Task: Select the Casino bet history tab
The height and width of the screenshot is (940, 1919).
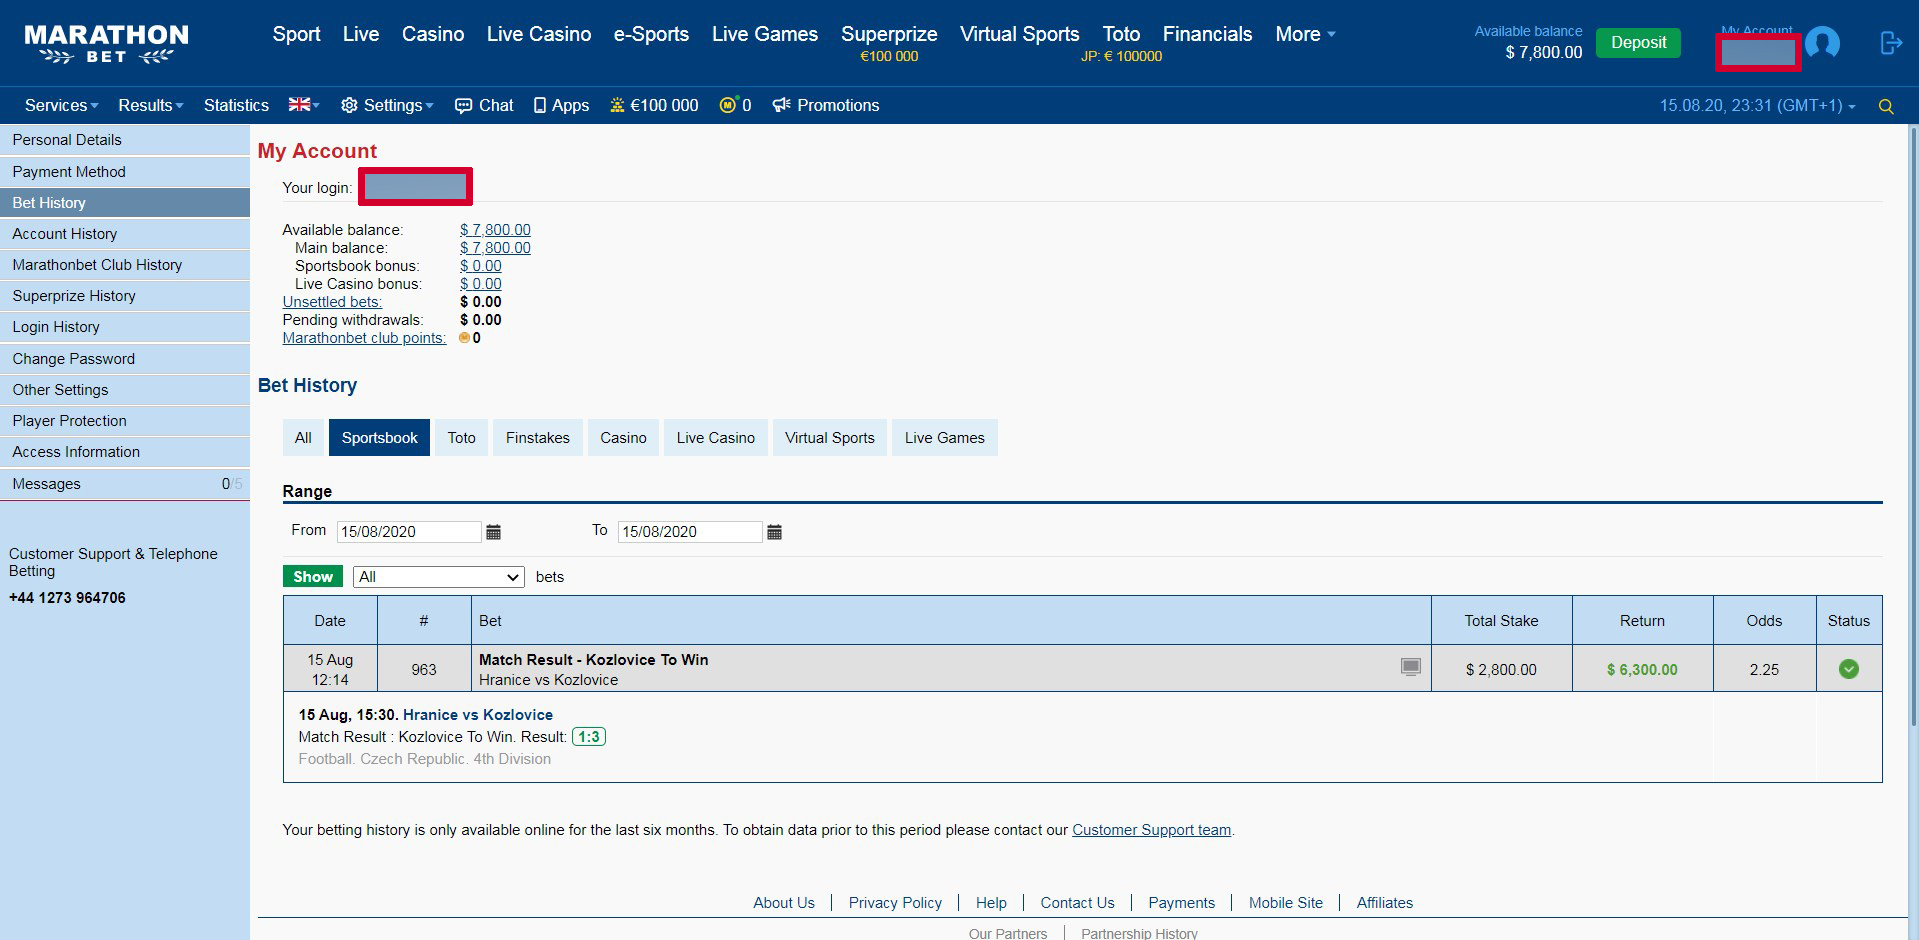Action: click(623, 438)
